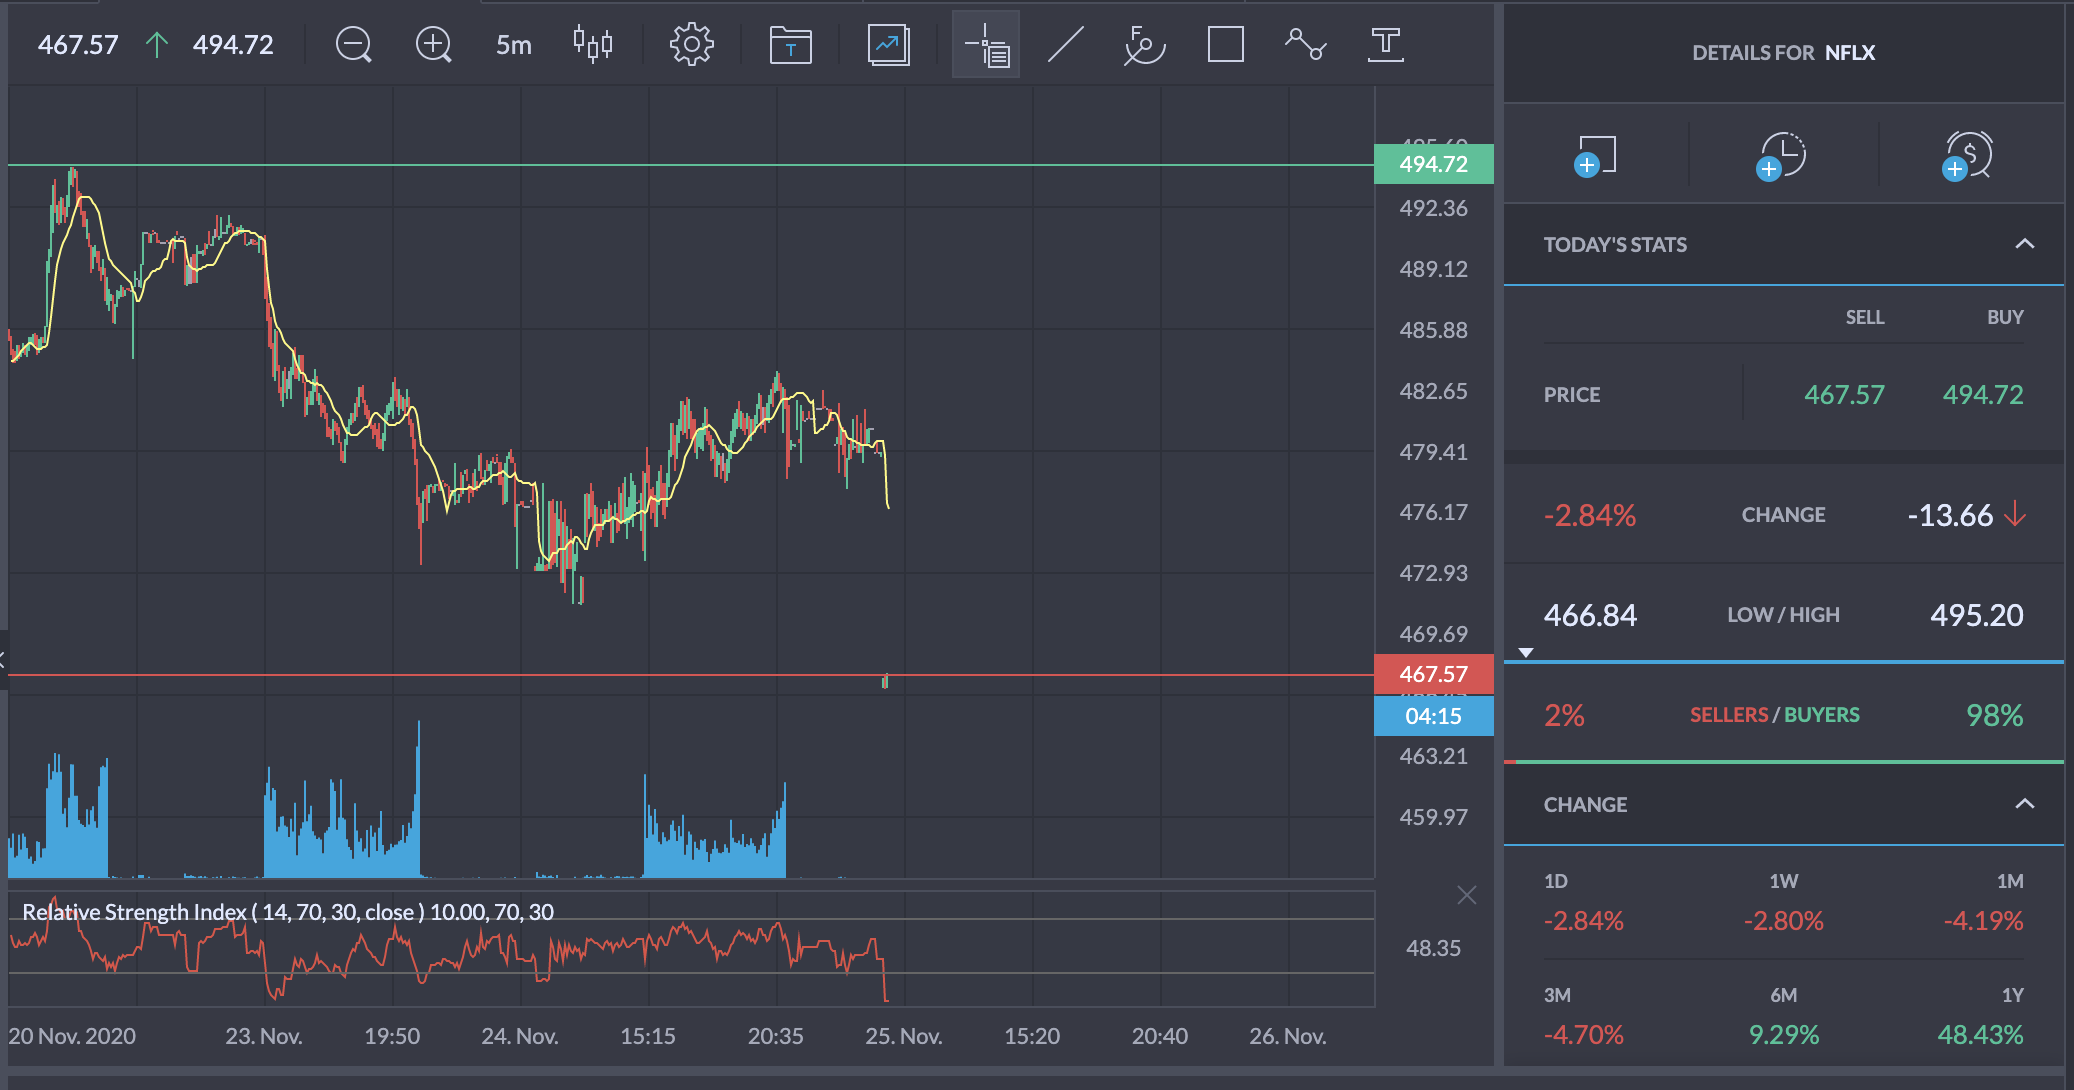
Task: Select the trend line drawing tool
Action: click(1065, 45)
